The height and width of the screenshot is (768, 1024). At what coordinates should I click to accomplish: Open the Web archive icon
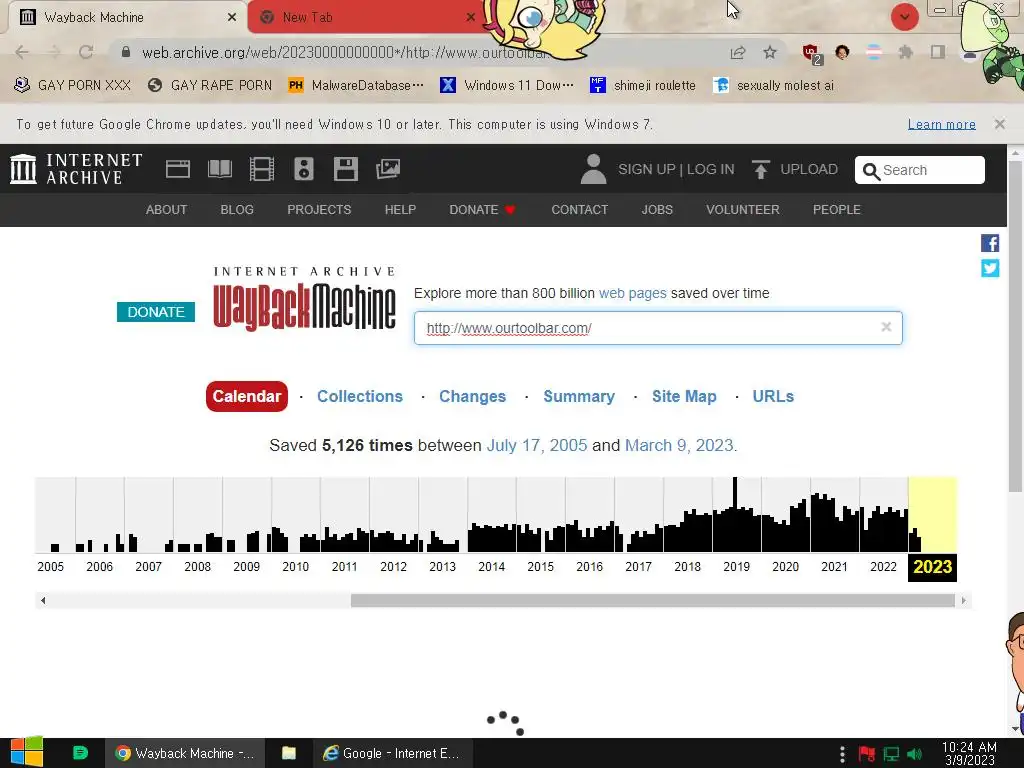[178, 169]
